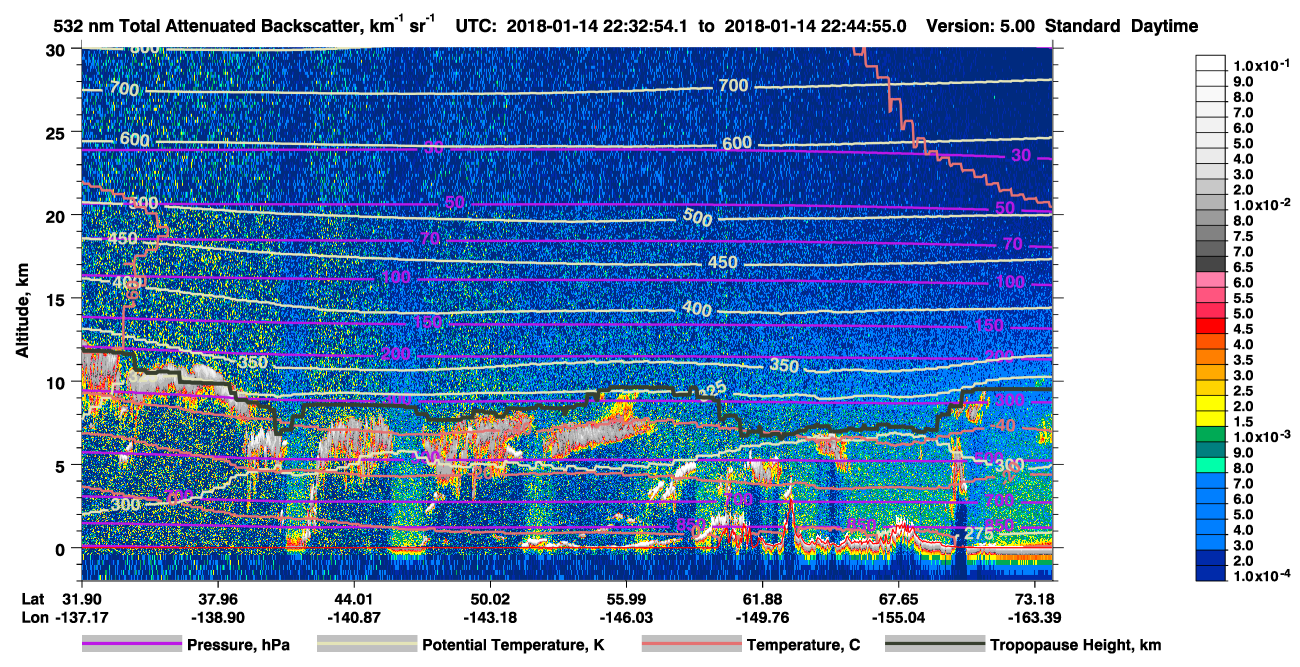This screenshot has height=667, width=1300.
Task: Click 'Temperature, C' legend label
Action: point(803,645)
